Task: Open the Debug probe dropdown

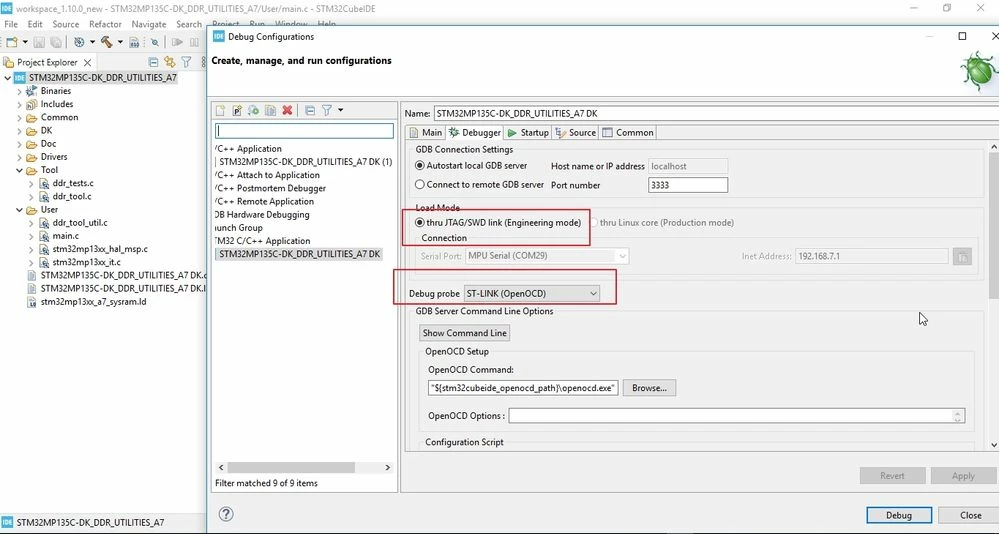Action: [532, 293]
